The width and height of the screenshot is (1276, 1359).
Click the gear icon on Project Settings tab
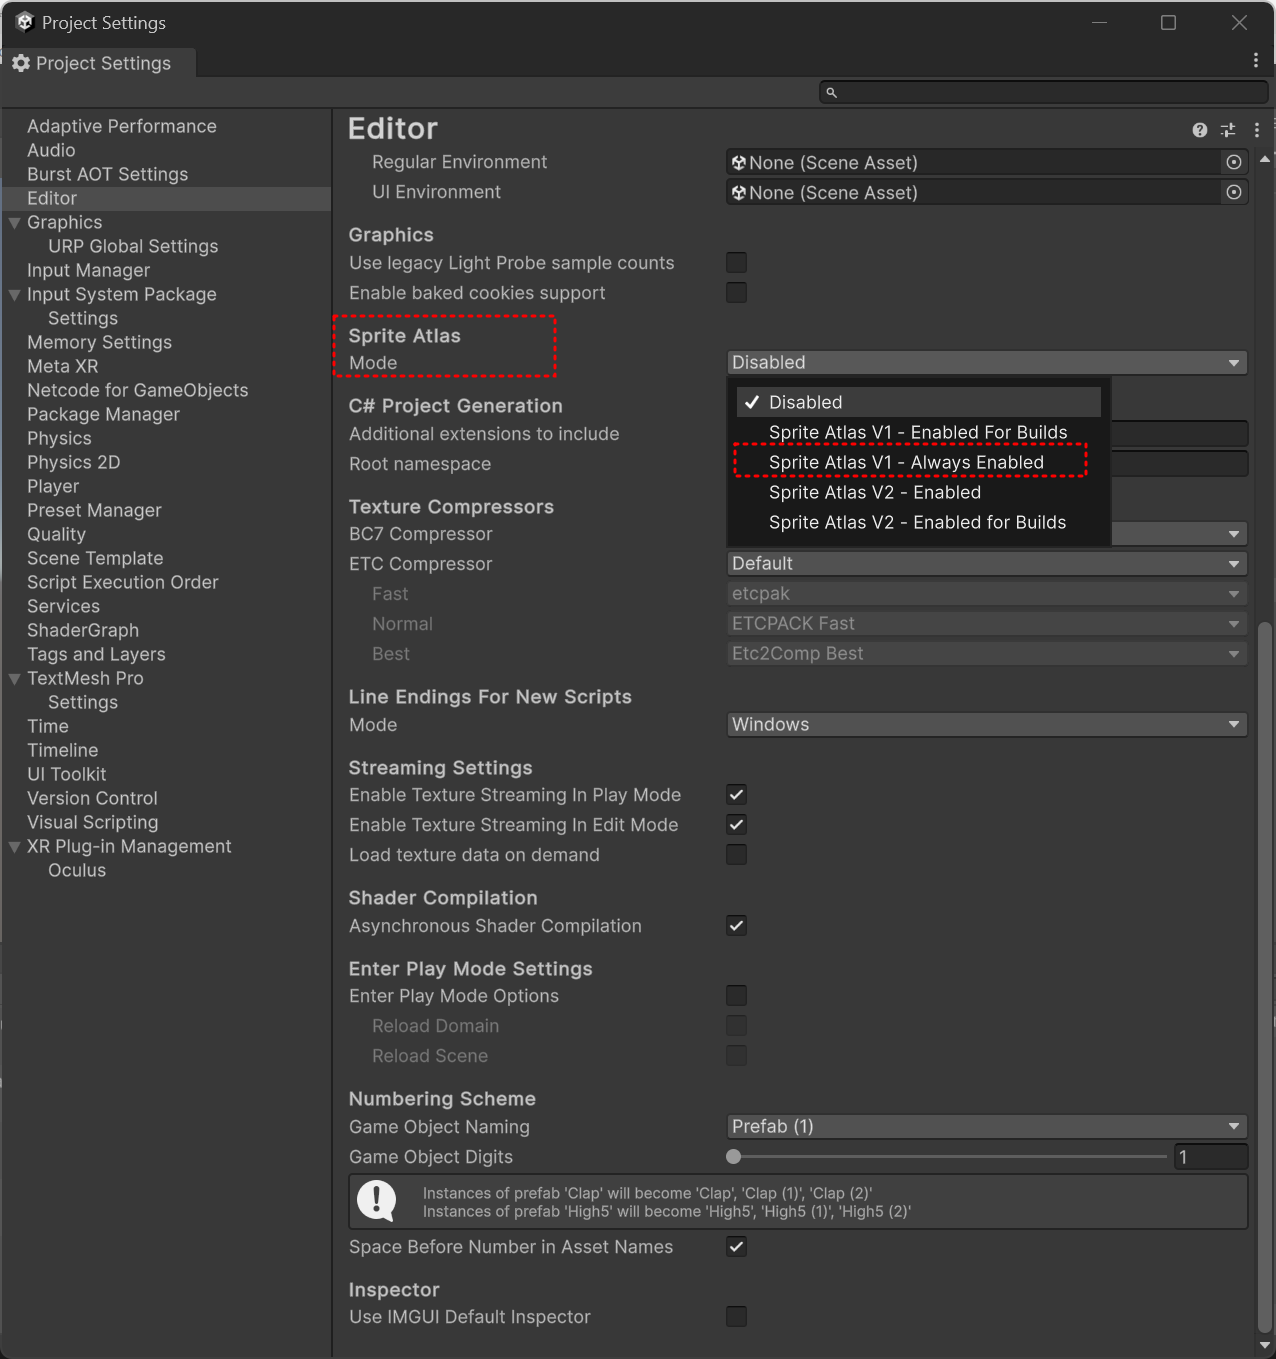(x=21, y=63)
